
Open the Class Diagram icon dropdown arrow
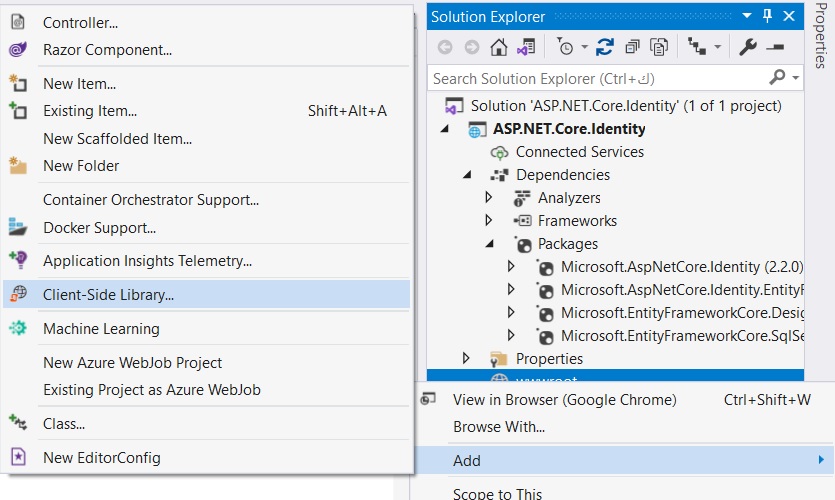click(x=718, y=47)
